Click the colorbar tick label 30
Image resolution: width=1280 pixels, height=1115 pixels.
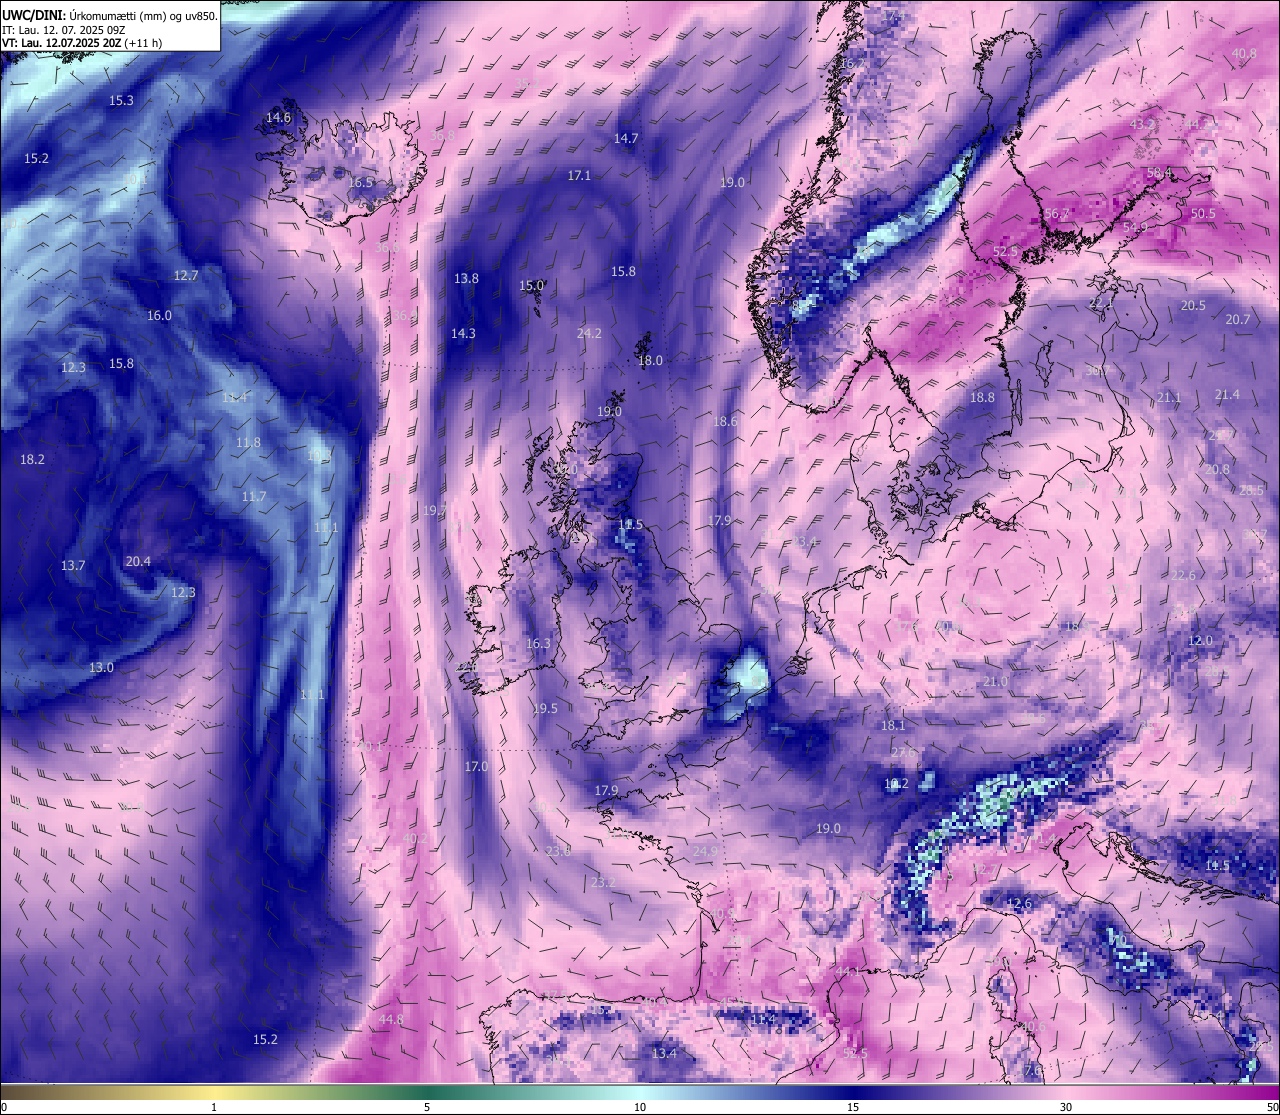click(x=1066, y=1107)
